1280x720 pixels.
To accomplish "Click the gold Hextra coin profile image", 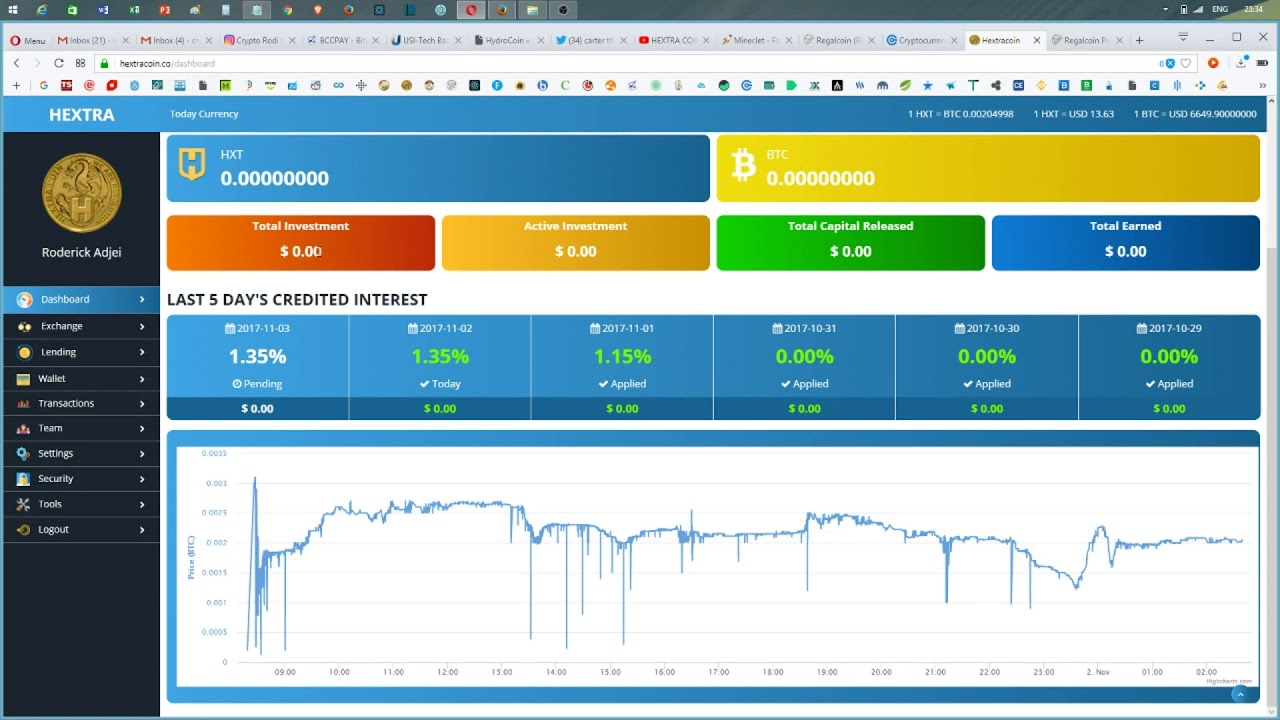I will [x=82, y=193].
